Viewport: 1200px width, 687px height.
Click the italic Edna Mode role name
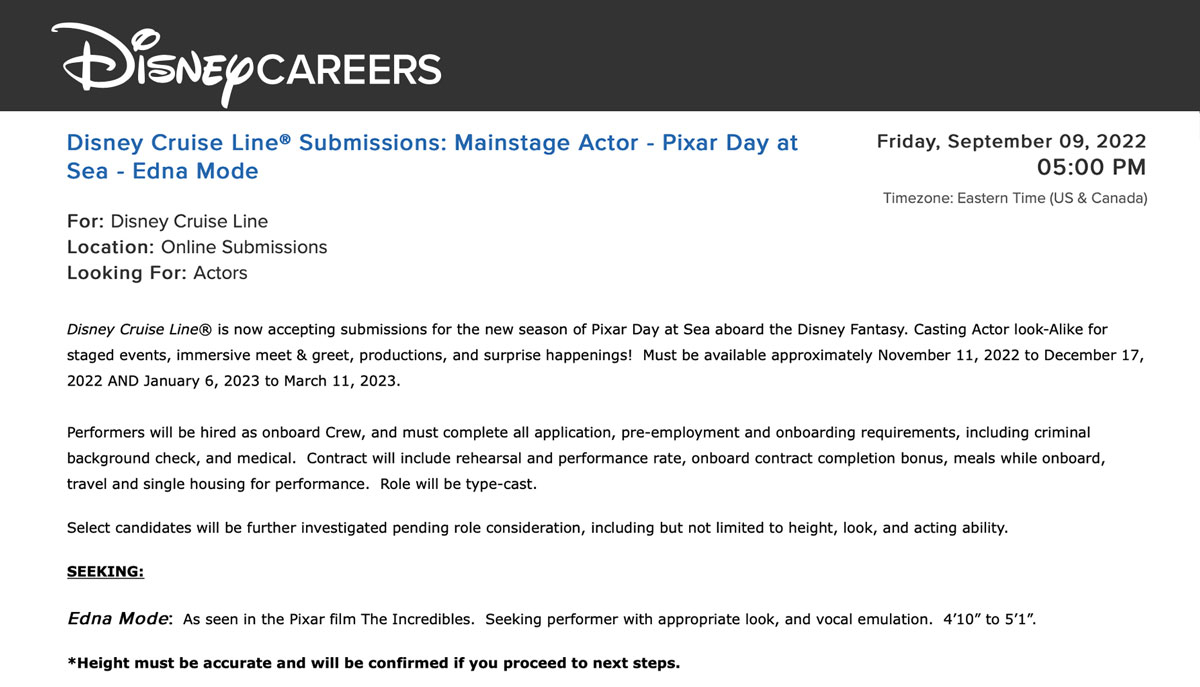(x=117, y=618)
